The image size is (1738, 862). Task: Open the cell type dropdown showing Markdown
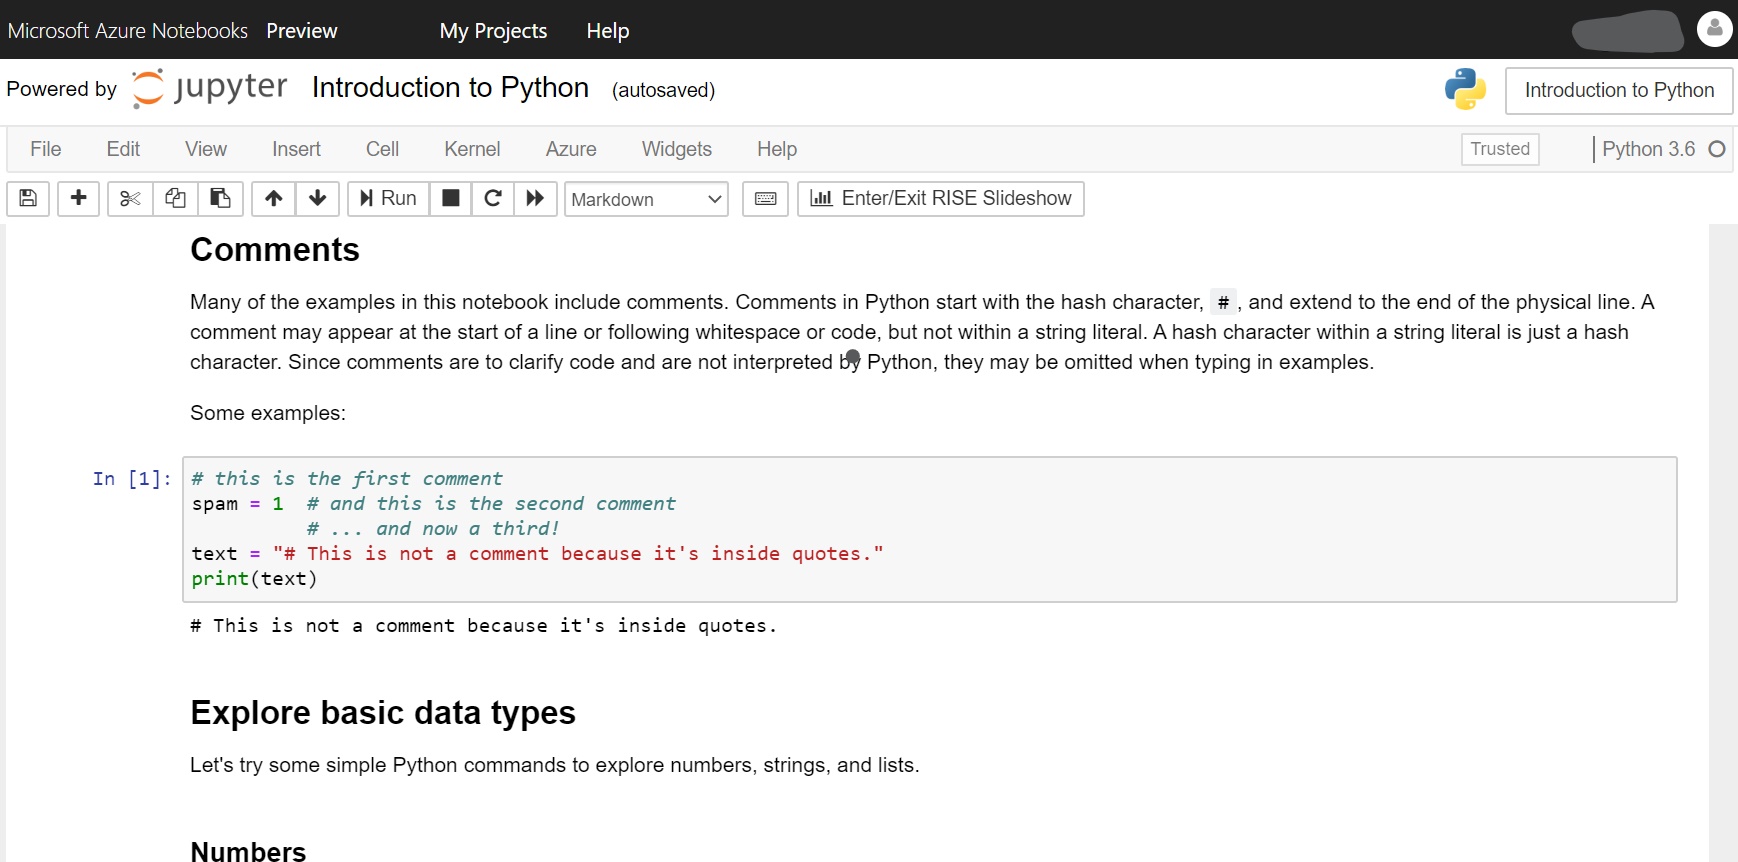point(646,199)
